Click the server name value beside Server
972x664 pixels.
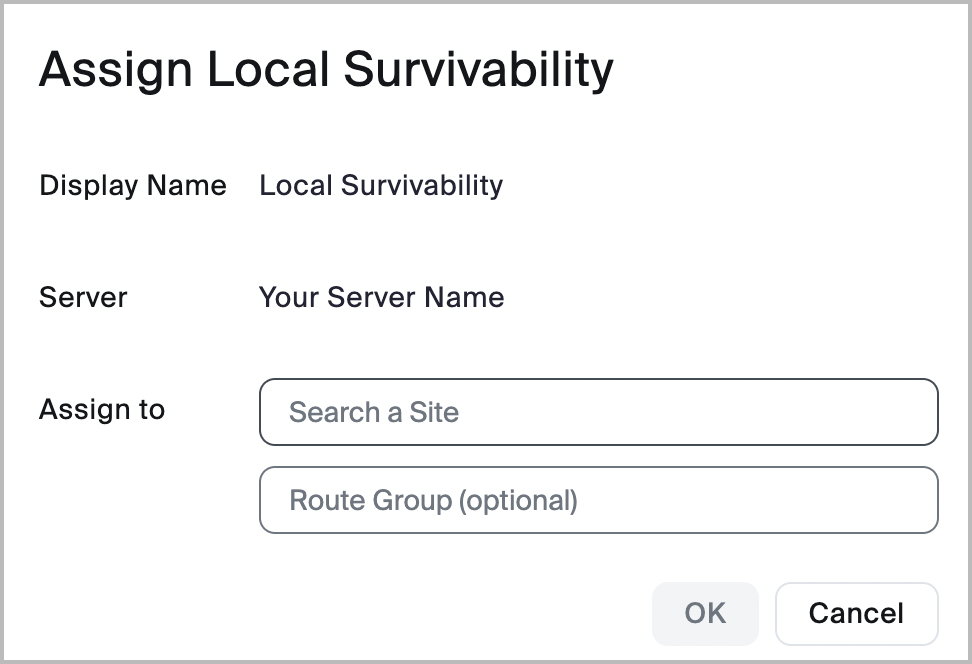pyautogui.click(x=381, y=297)
